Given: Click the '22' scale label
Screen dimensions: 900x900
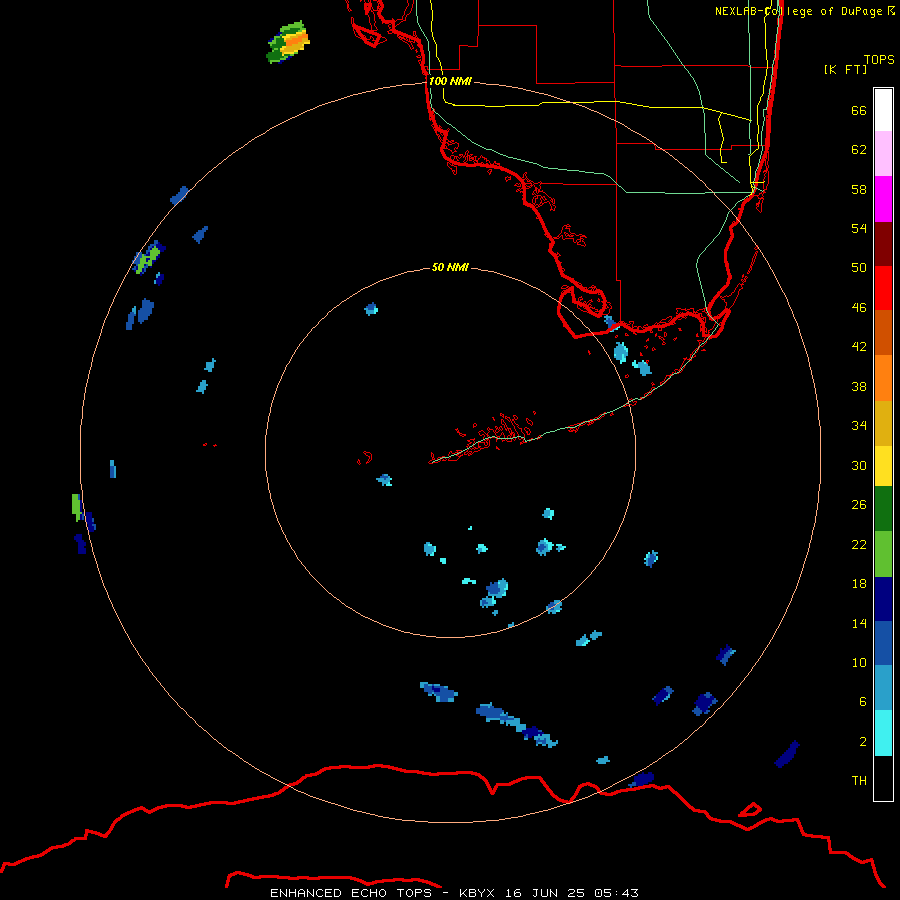Looking at the screenshot, I should [x=859, y=545].
